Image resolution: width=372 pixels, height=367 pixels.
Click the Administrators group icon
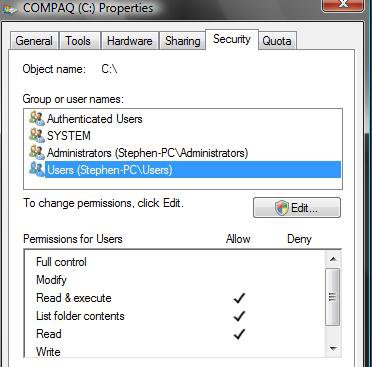point(37,152)
